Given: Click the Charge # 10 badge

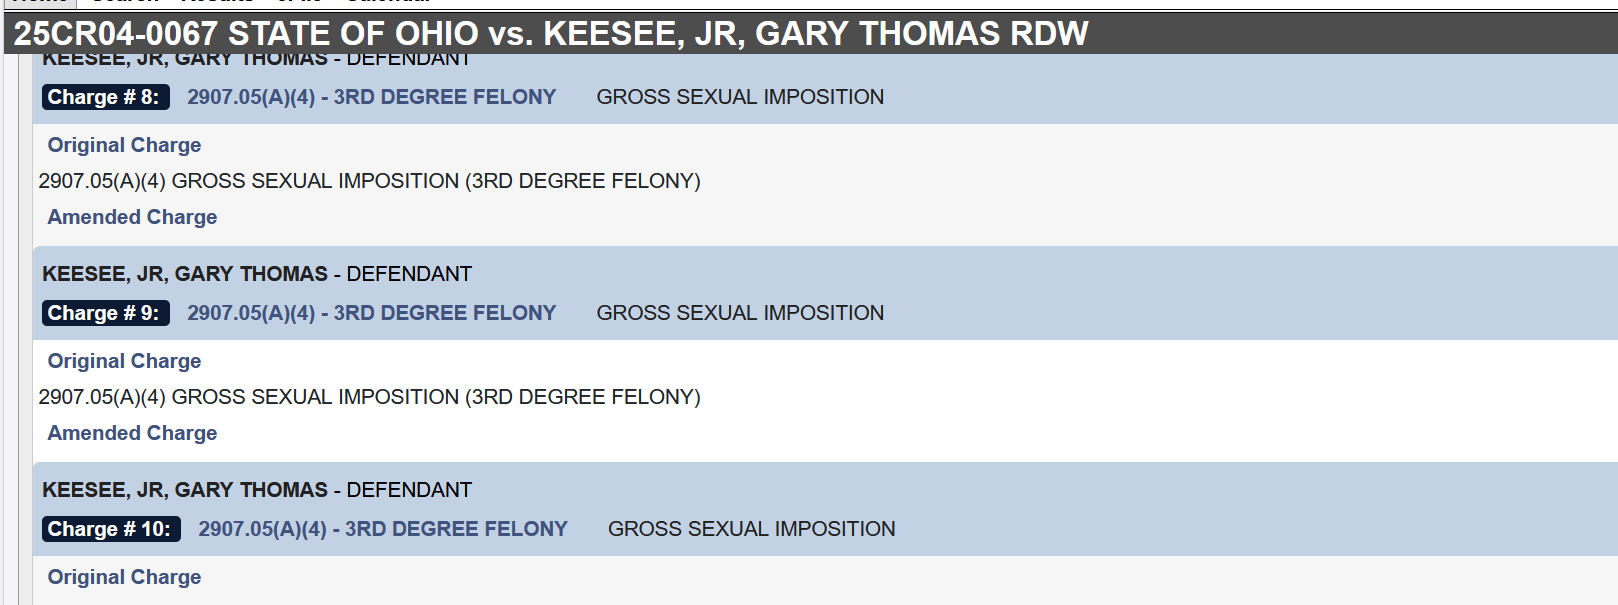Looking at the screenshot, I should click(x=111, y=529).
